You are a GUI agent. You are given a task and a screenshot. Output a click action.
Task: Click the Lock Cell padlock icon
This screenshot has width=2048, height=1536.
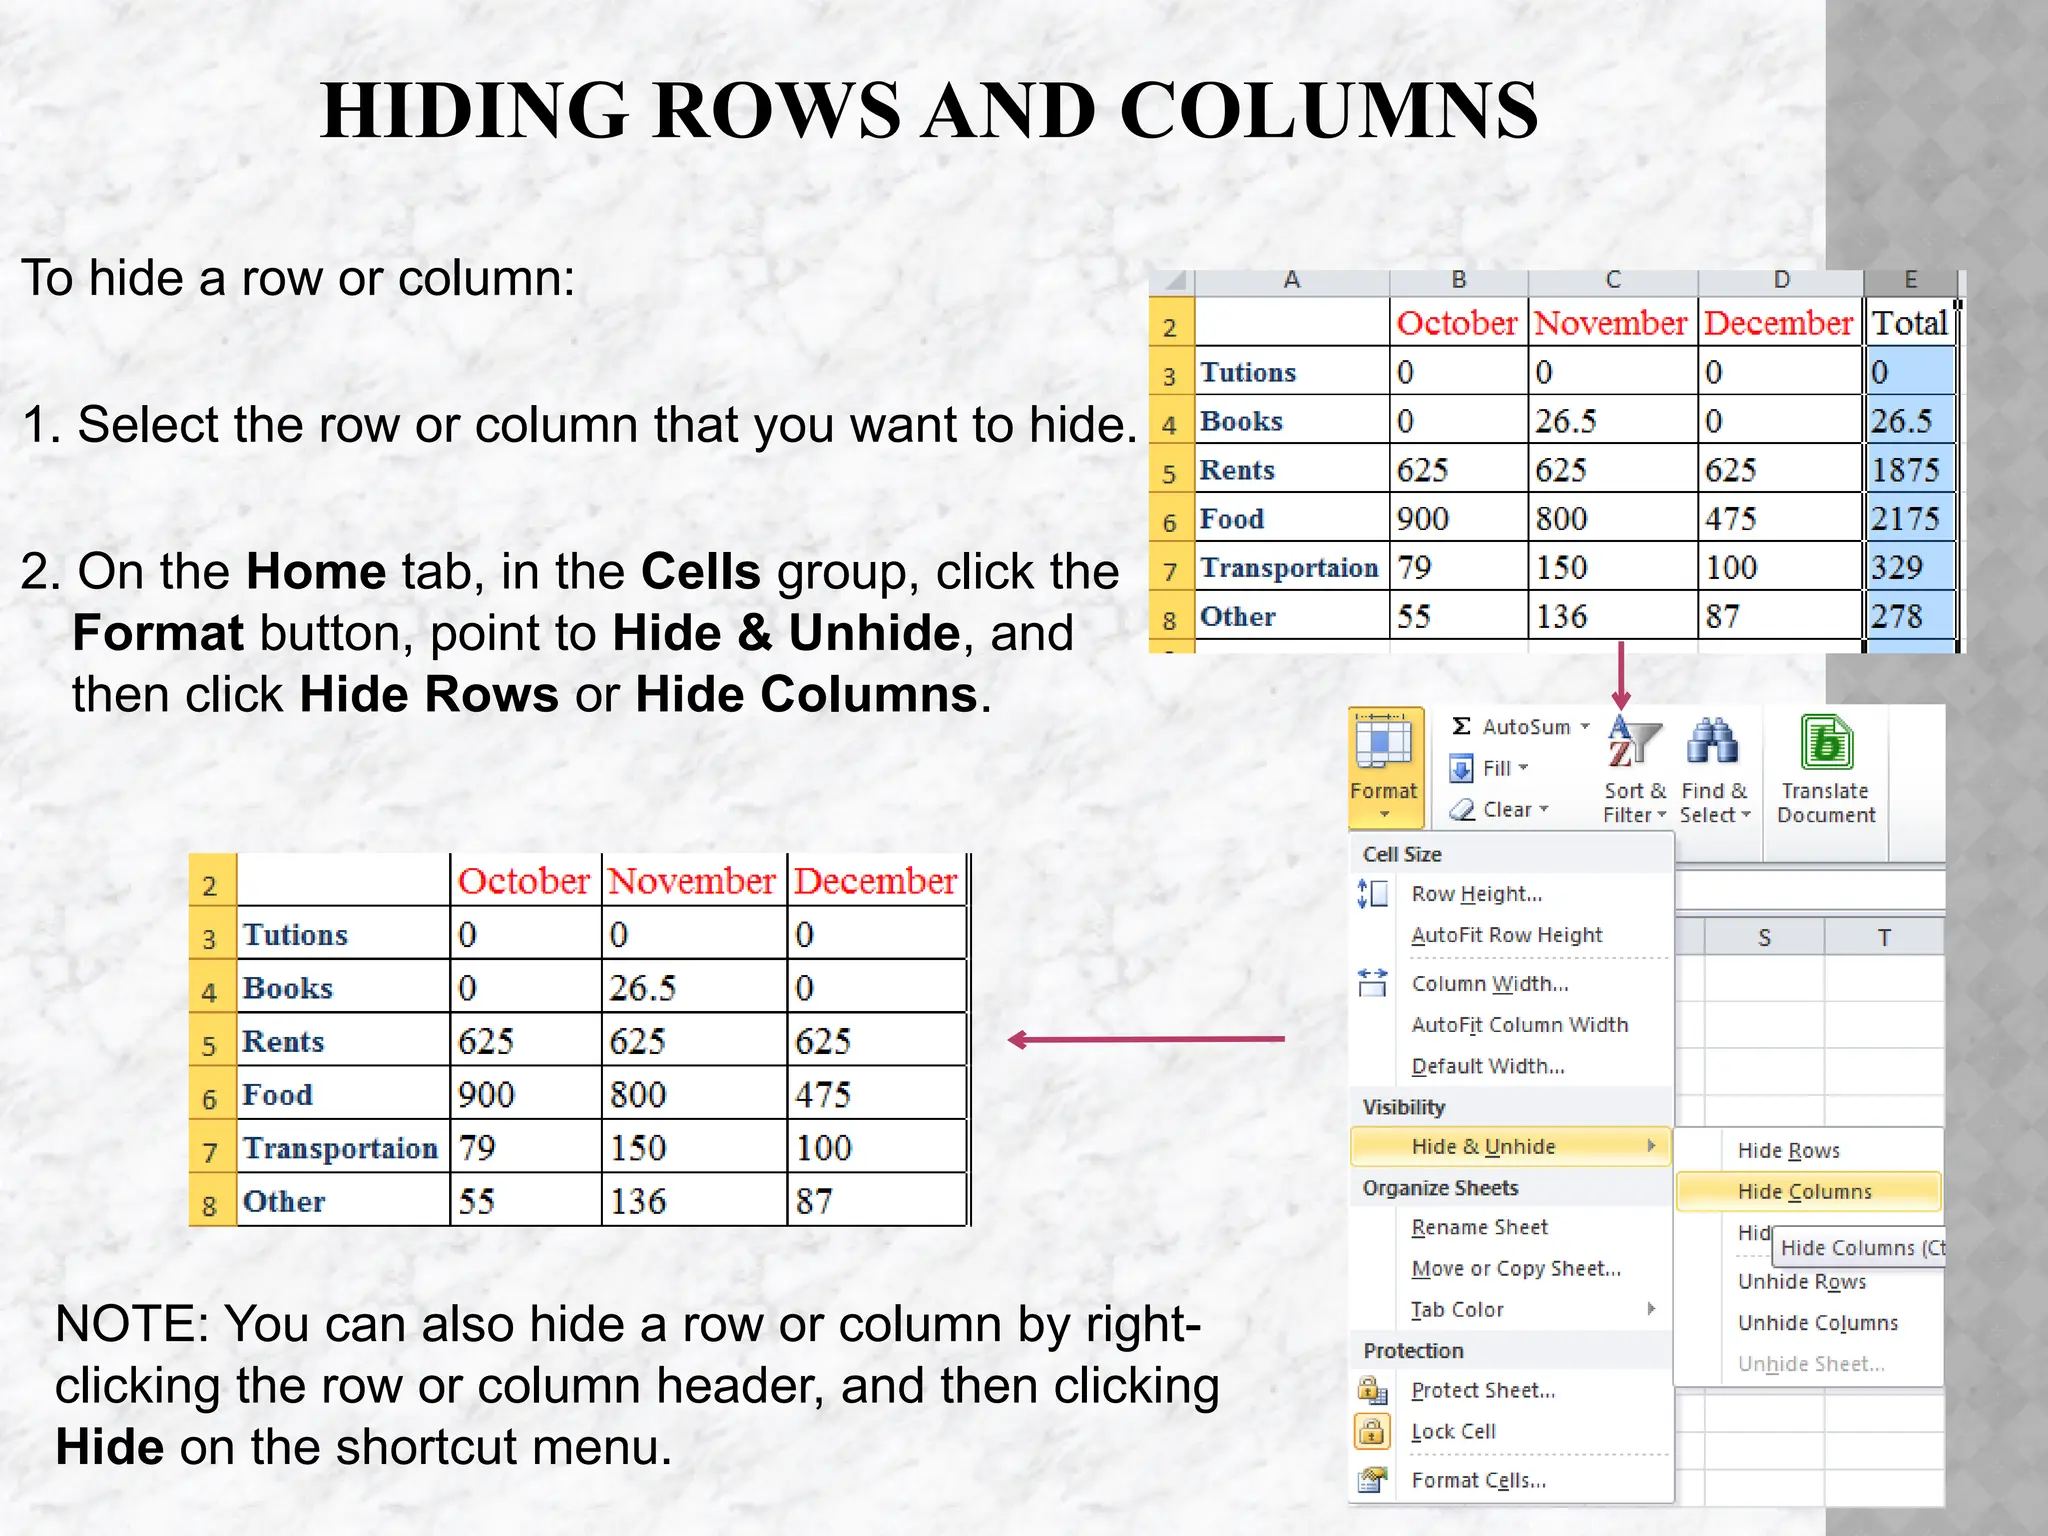pos(1372,1431)
